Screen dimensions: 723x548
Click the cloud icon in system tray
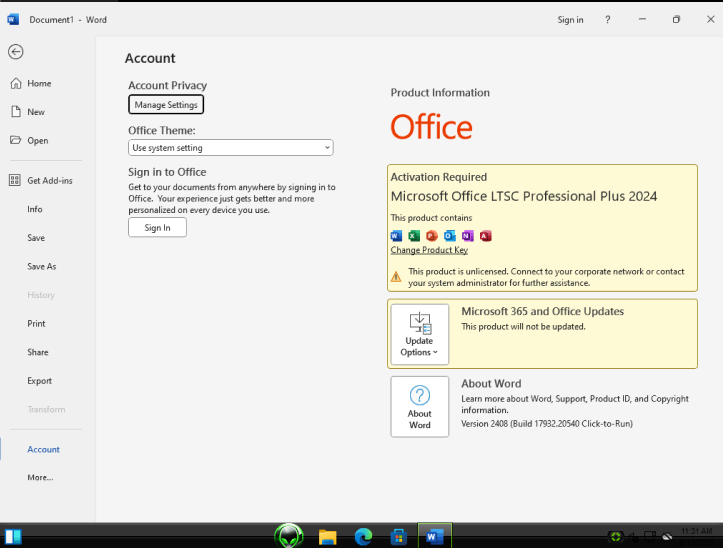pyautogui.click(x=667, y=536)
